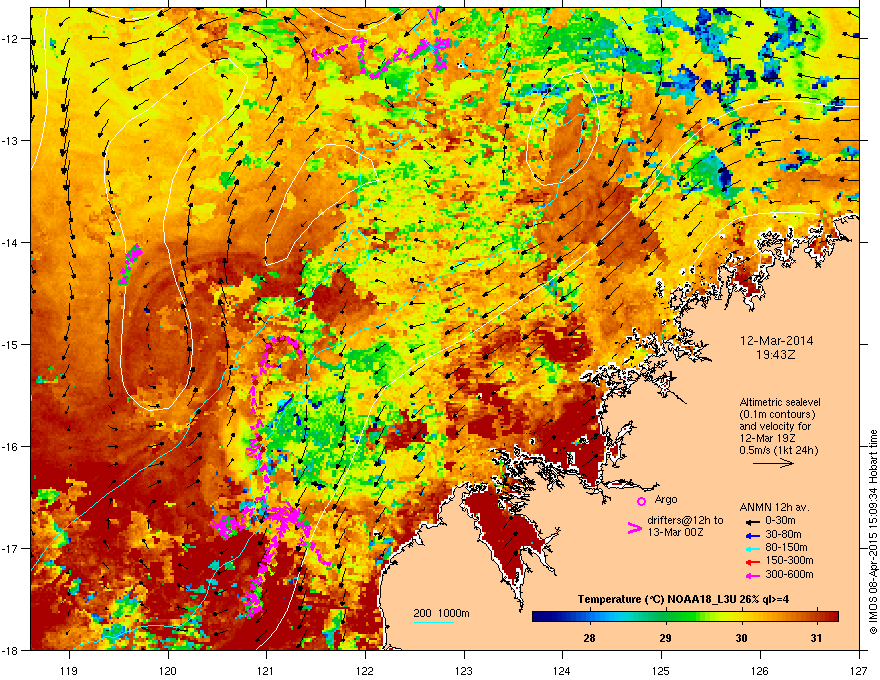Click the '-16' latitude axis label
The height and width of the screenshot is (680, 880).
[x=10, y=447]
